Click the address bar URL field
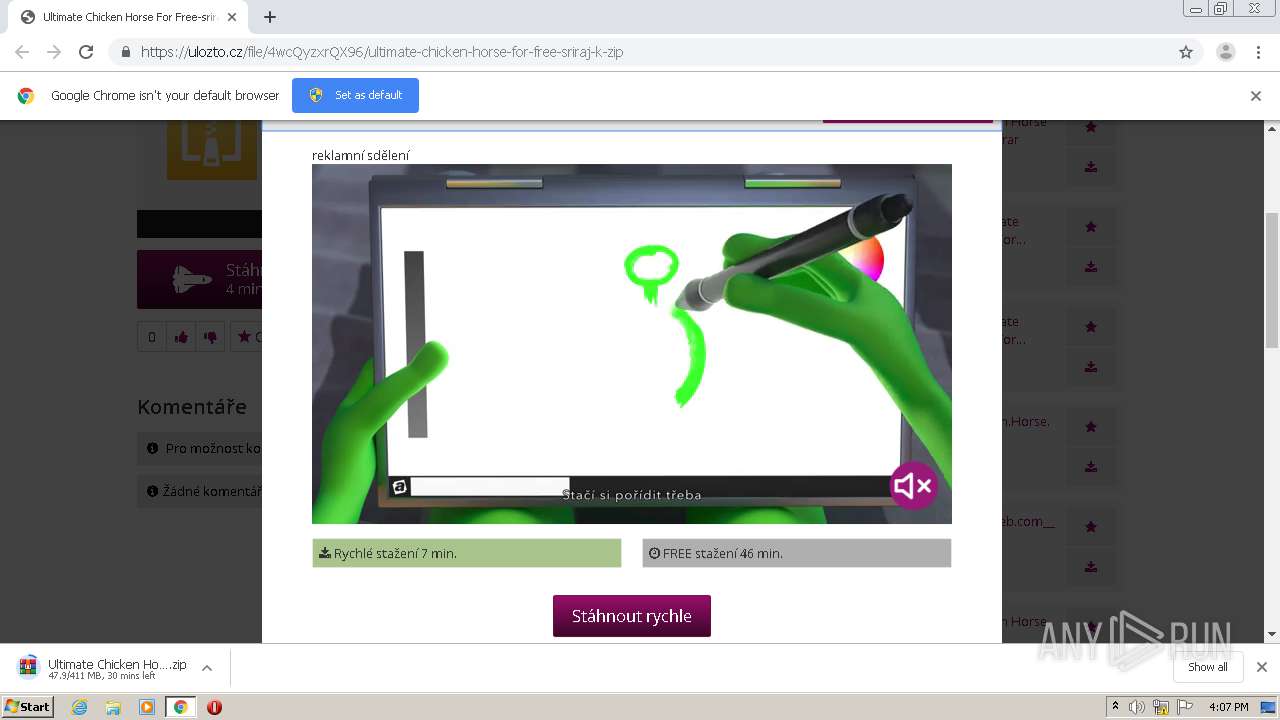This screenshot has width=1280, height=720. pyautogui.click(x=655, y=52)
